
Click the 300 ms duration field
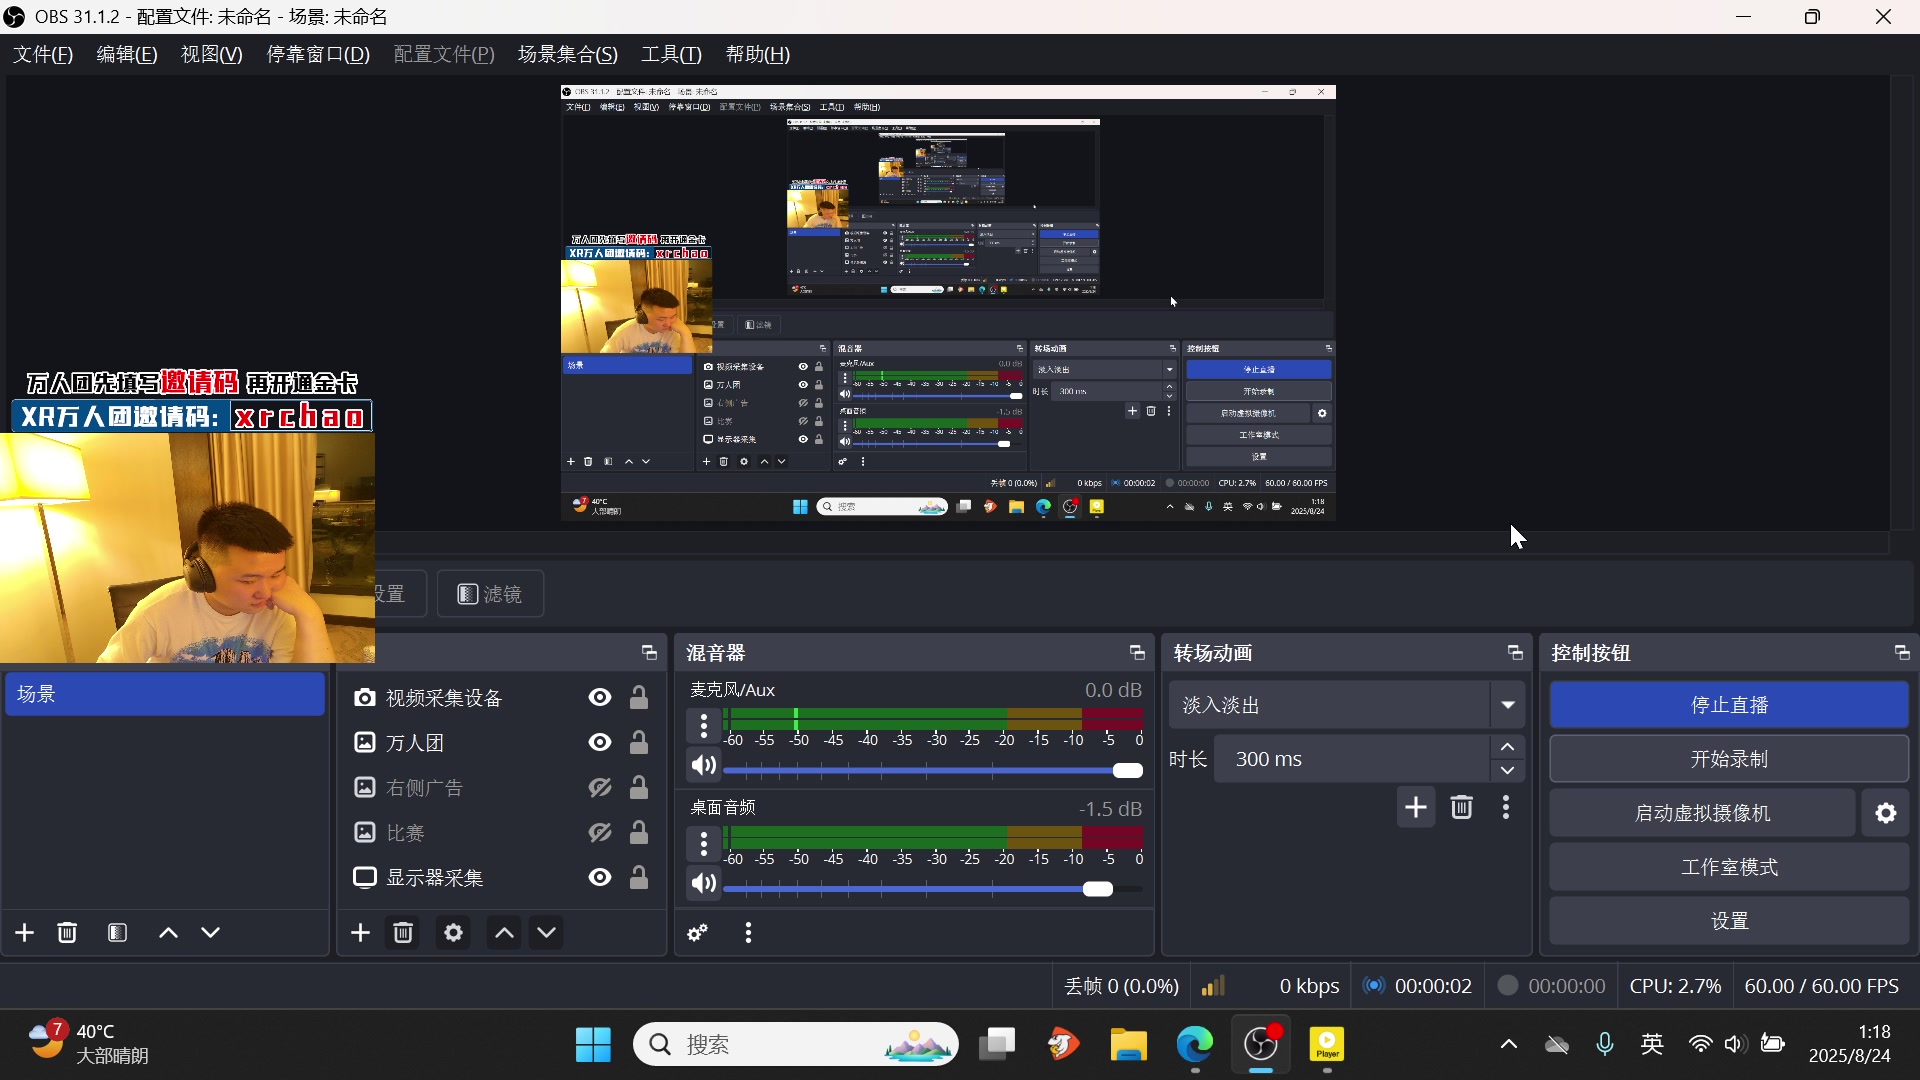pyautogui.click(x=1352, y=760)
